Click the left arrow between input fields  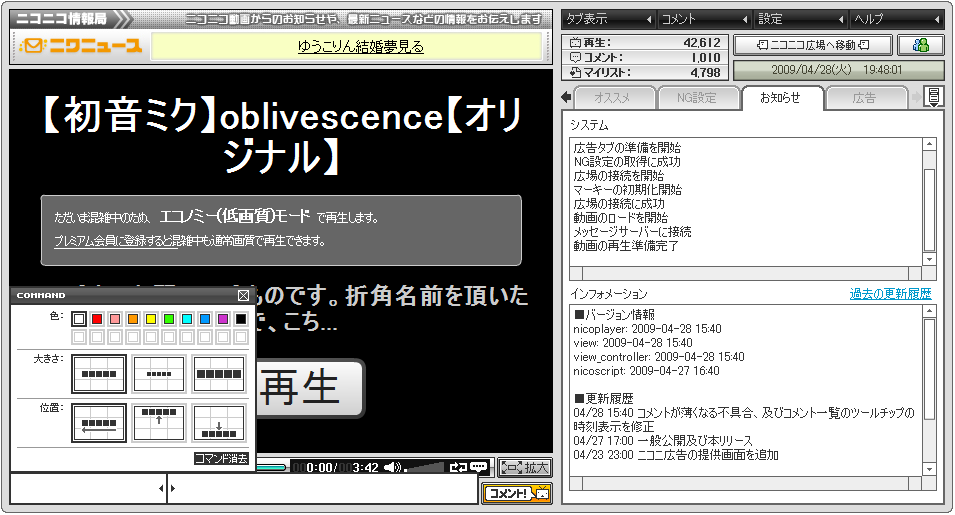pyautogui.click(x=161, y=488)
